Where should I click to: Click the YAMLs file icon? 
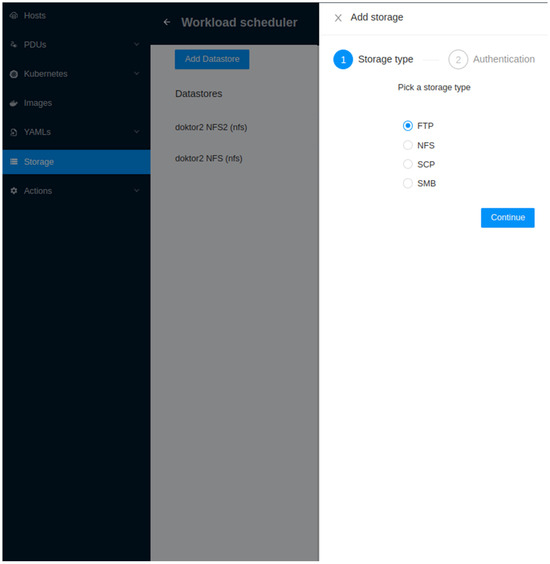(x=14, y=132)
